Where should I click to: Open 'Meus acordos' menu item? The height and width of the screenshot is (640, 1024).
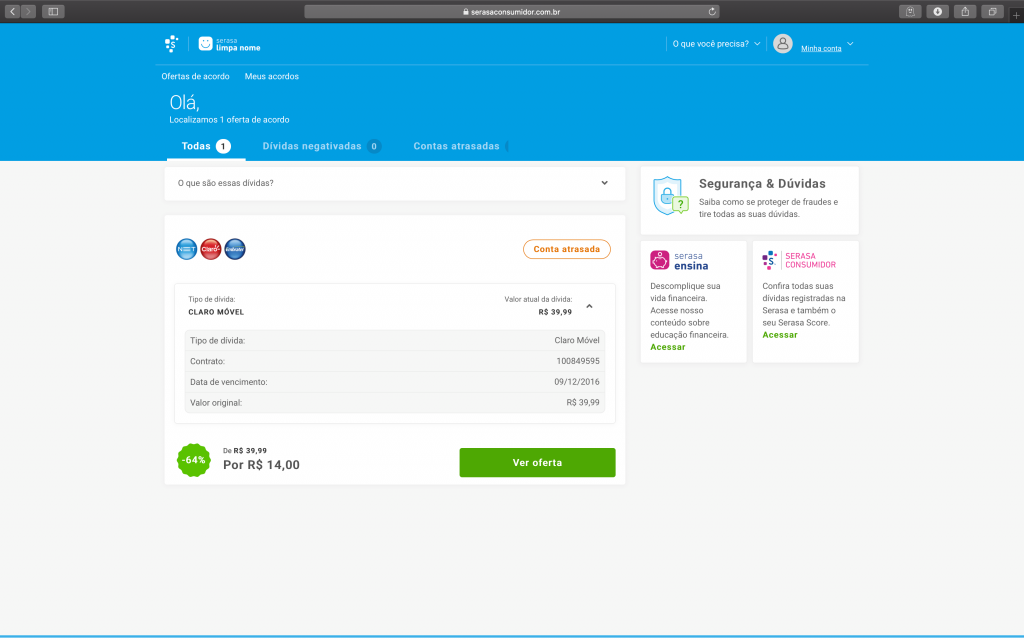click(272, 76)
